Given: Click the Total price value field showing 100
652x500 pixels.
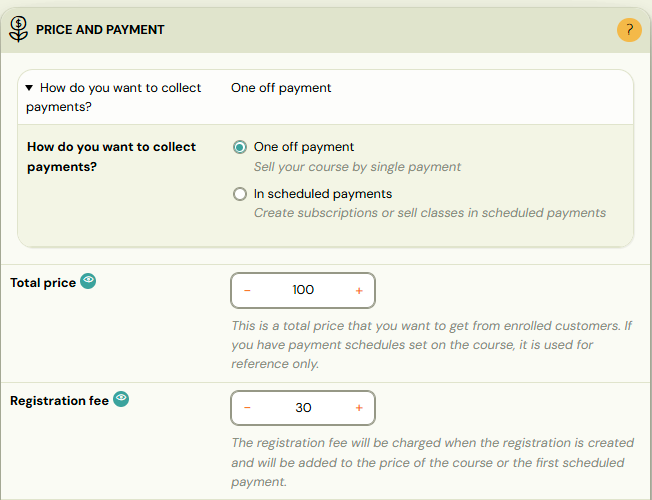Looking at the screenshot, I should [x=303, y=290].
